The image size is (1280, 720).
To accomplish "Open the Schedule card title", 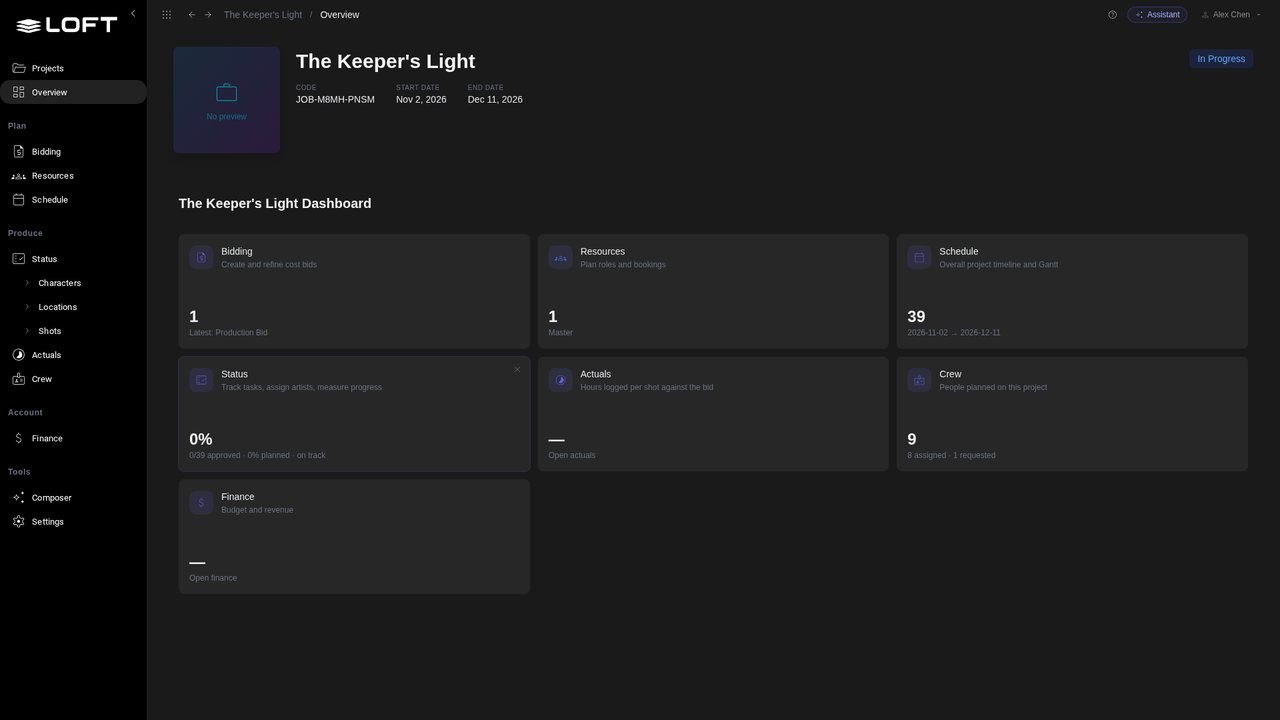I will 959,251.
